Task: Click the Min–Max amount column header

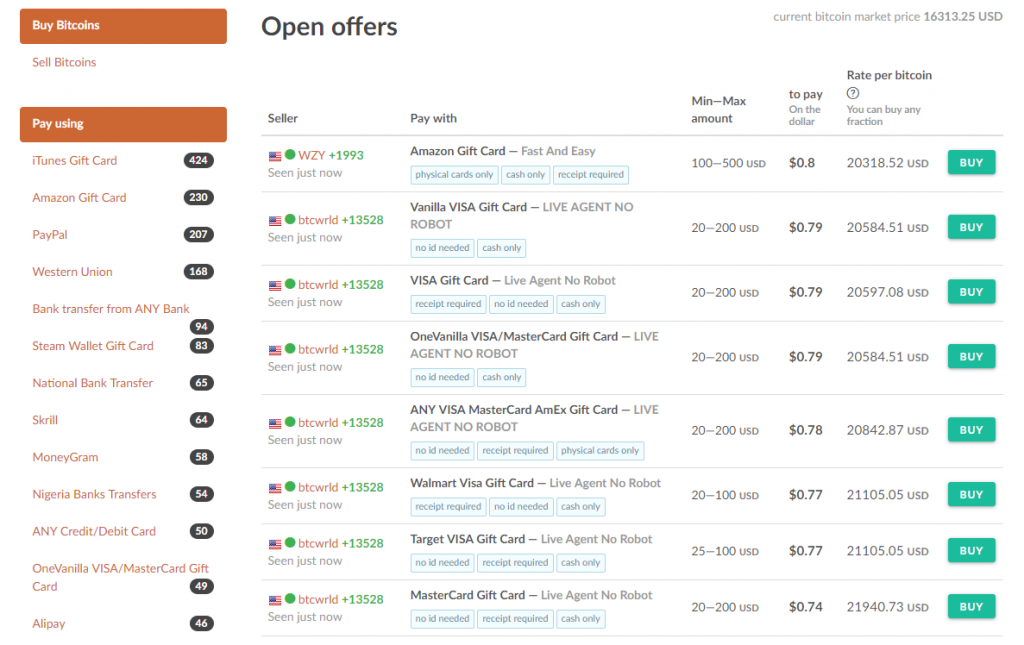Action: [718, 110]
